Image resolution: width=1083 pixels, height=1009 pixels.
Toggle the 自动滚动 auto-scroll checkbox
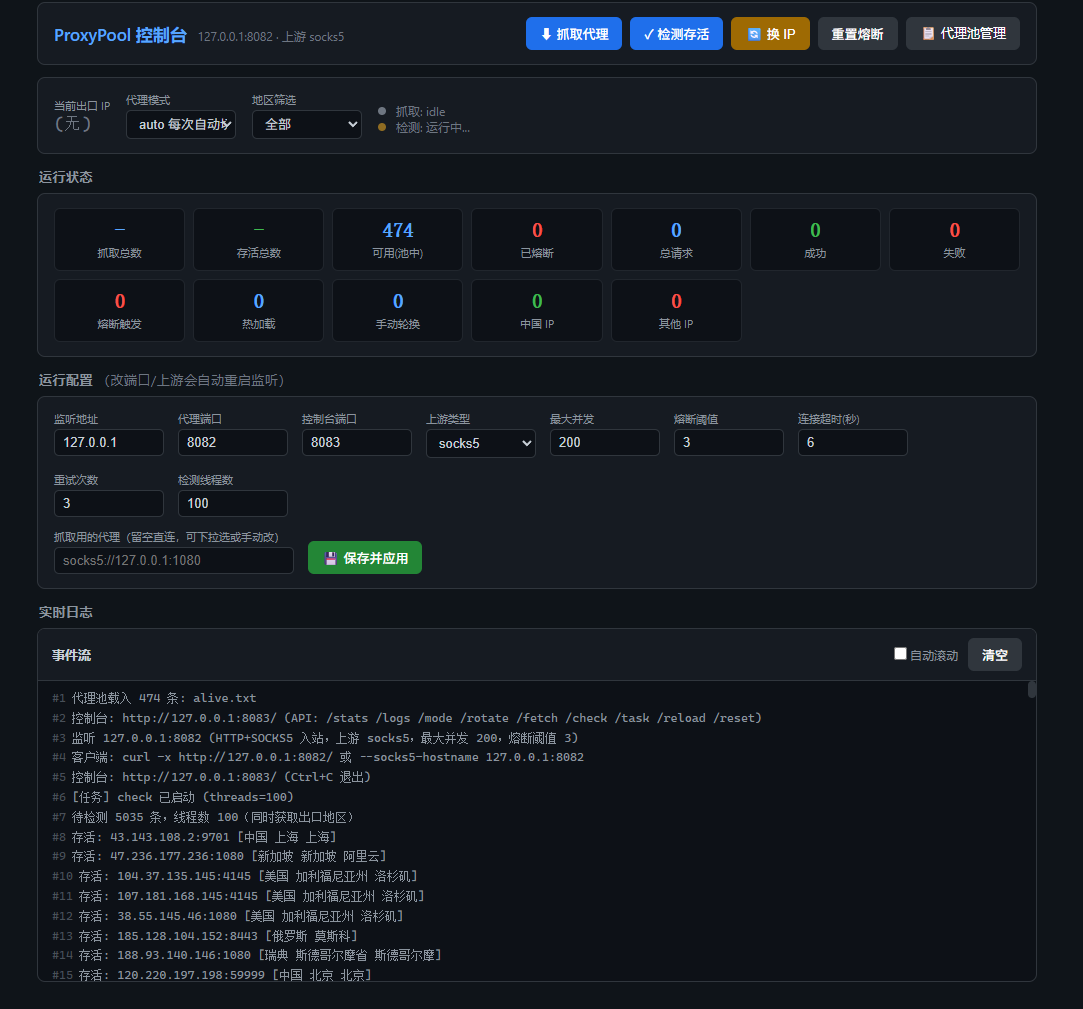click(900, 653)
